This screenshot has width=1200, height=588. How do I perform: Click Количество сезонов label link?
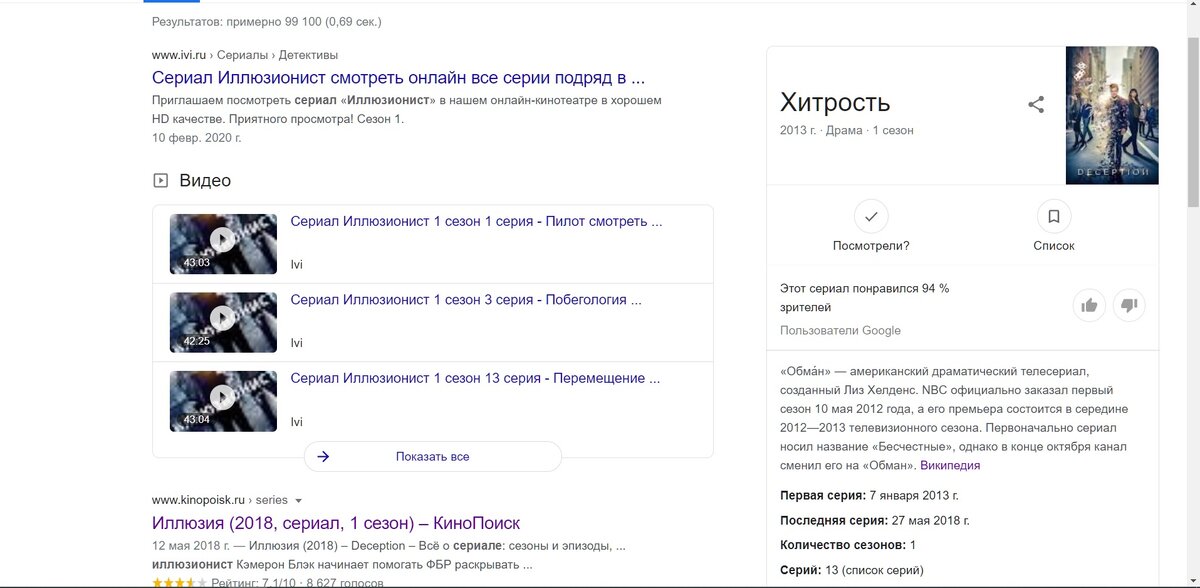coord(843,545)
